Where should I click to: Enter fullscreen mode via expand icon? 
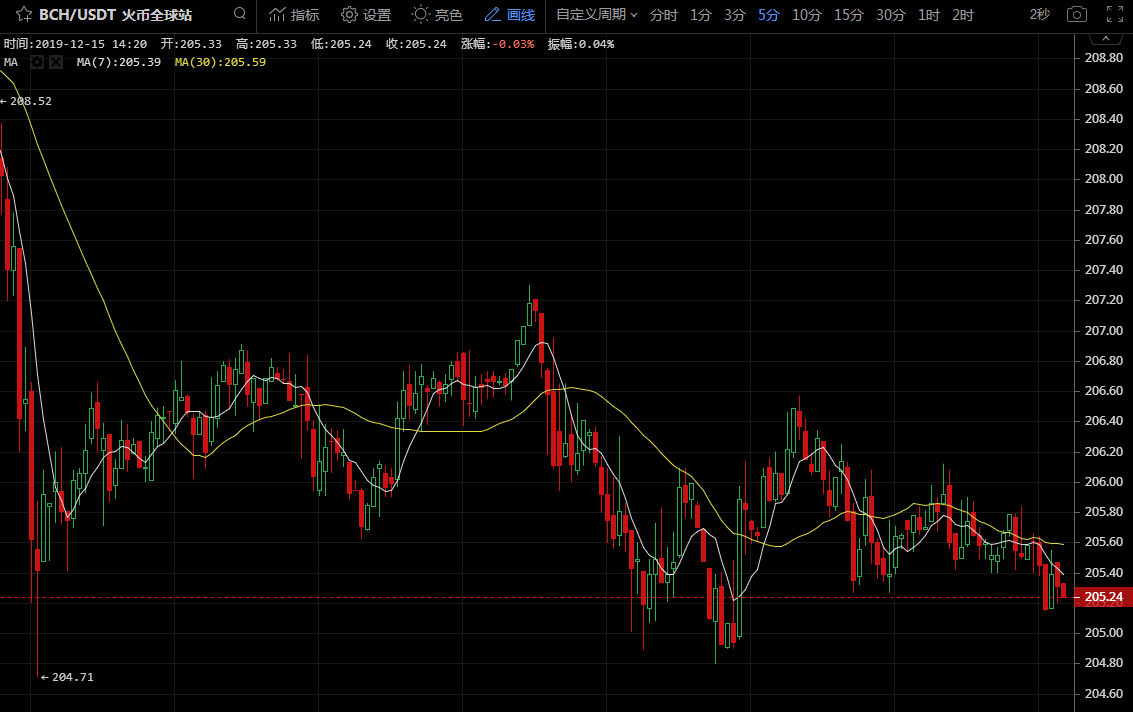coord(1115,14)
